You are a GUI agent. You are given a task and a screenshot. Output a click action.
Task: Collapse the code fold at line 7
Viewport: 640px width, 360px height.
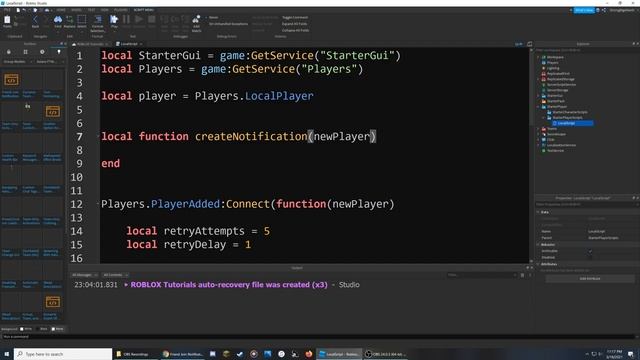click(99, 136)
